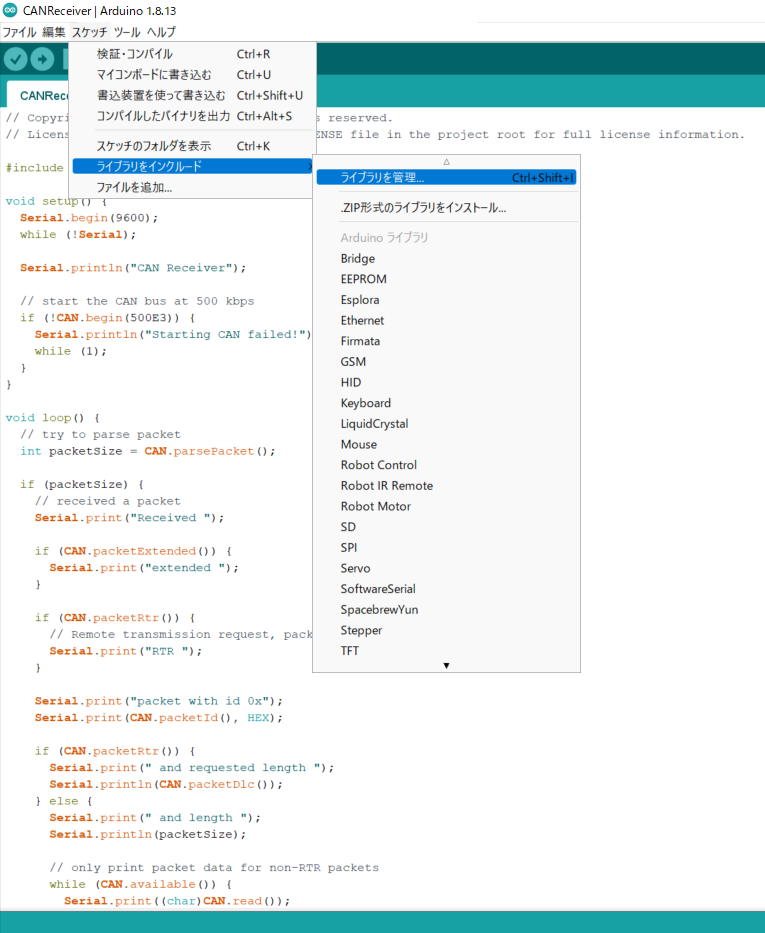Include the GSM library
The height and width of the screenshot is (933, 765).
tap(446, 362)
